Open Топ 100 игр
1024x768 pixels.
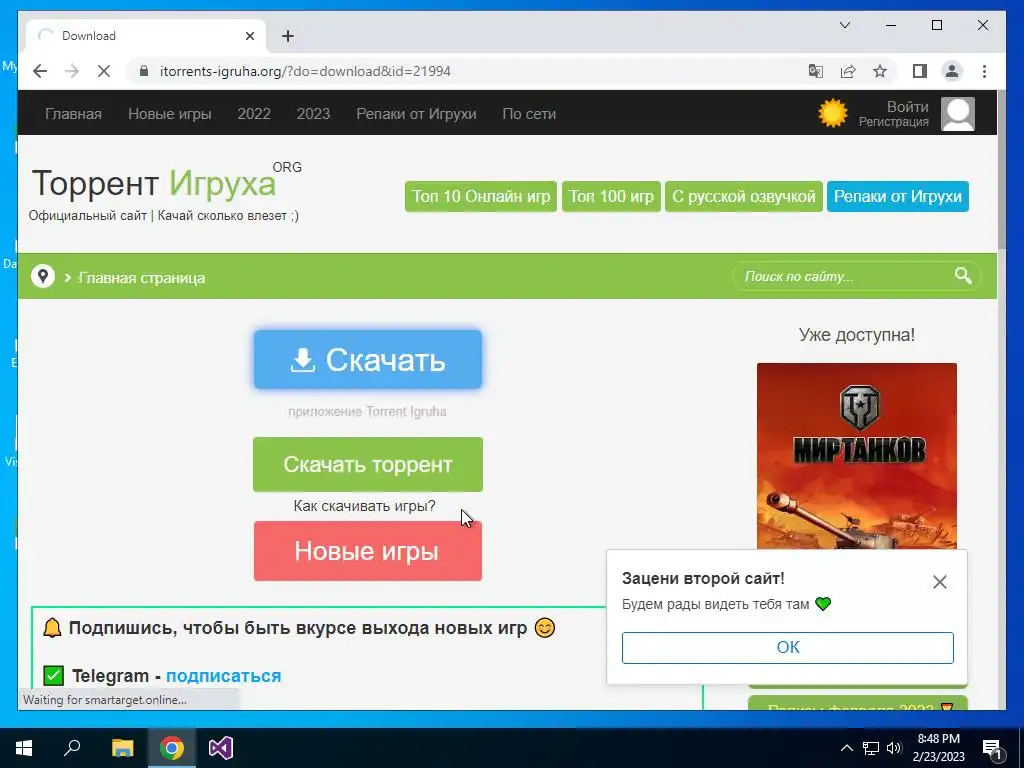click(x=611, y=197)
